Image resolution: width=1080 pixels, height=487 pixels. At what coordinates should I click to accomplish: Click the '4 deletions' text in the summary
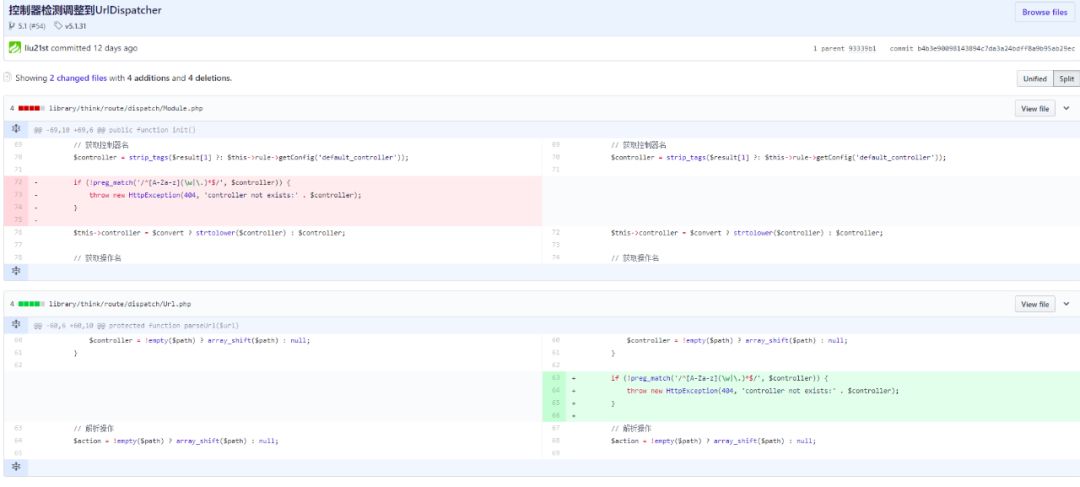(x=209, y=79)
